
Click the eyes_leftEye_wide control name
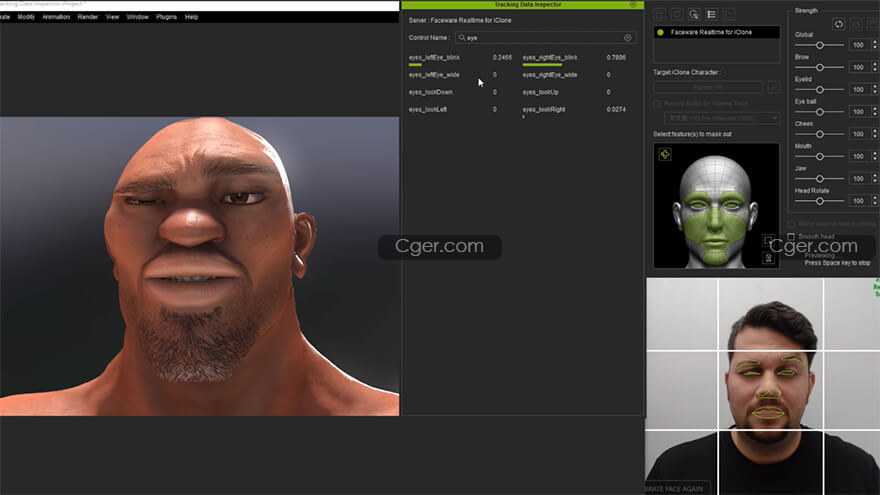click(x=434, y=75)
